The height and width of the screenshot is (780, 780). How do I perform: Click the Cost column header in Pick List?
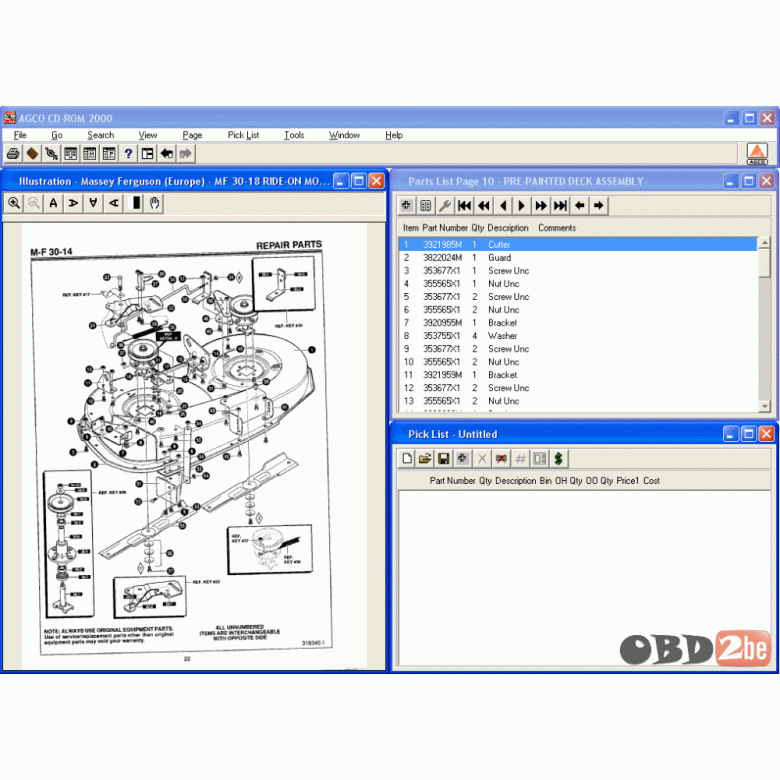coord(651,481)
